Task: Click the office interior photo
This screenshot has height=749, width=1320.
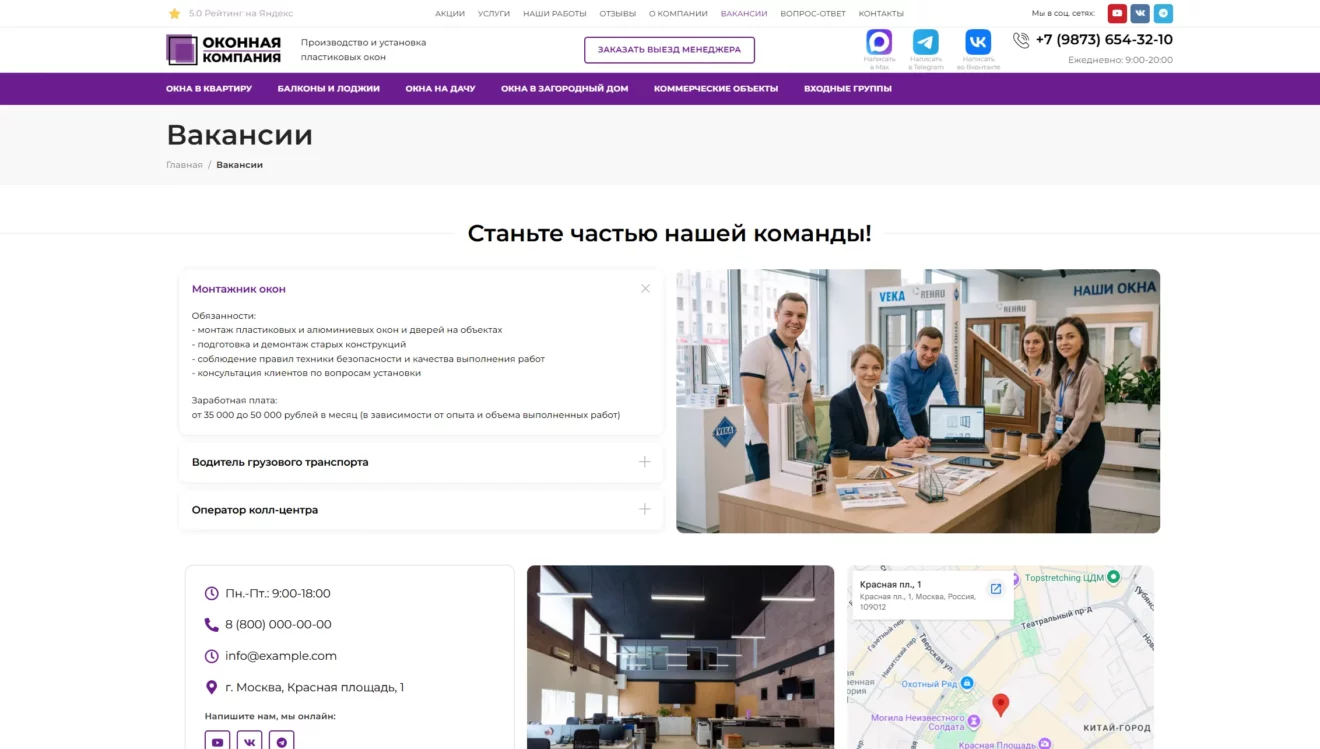Action: [681, 657]
